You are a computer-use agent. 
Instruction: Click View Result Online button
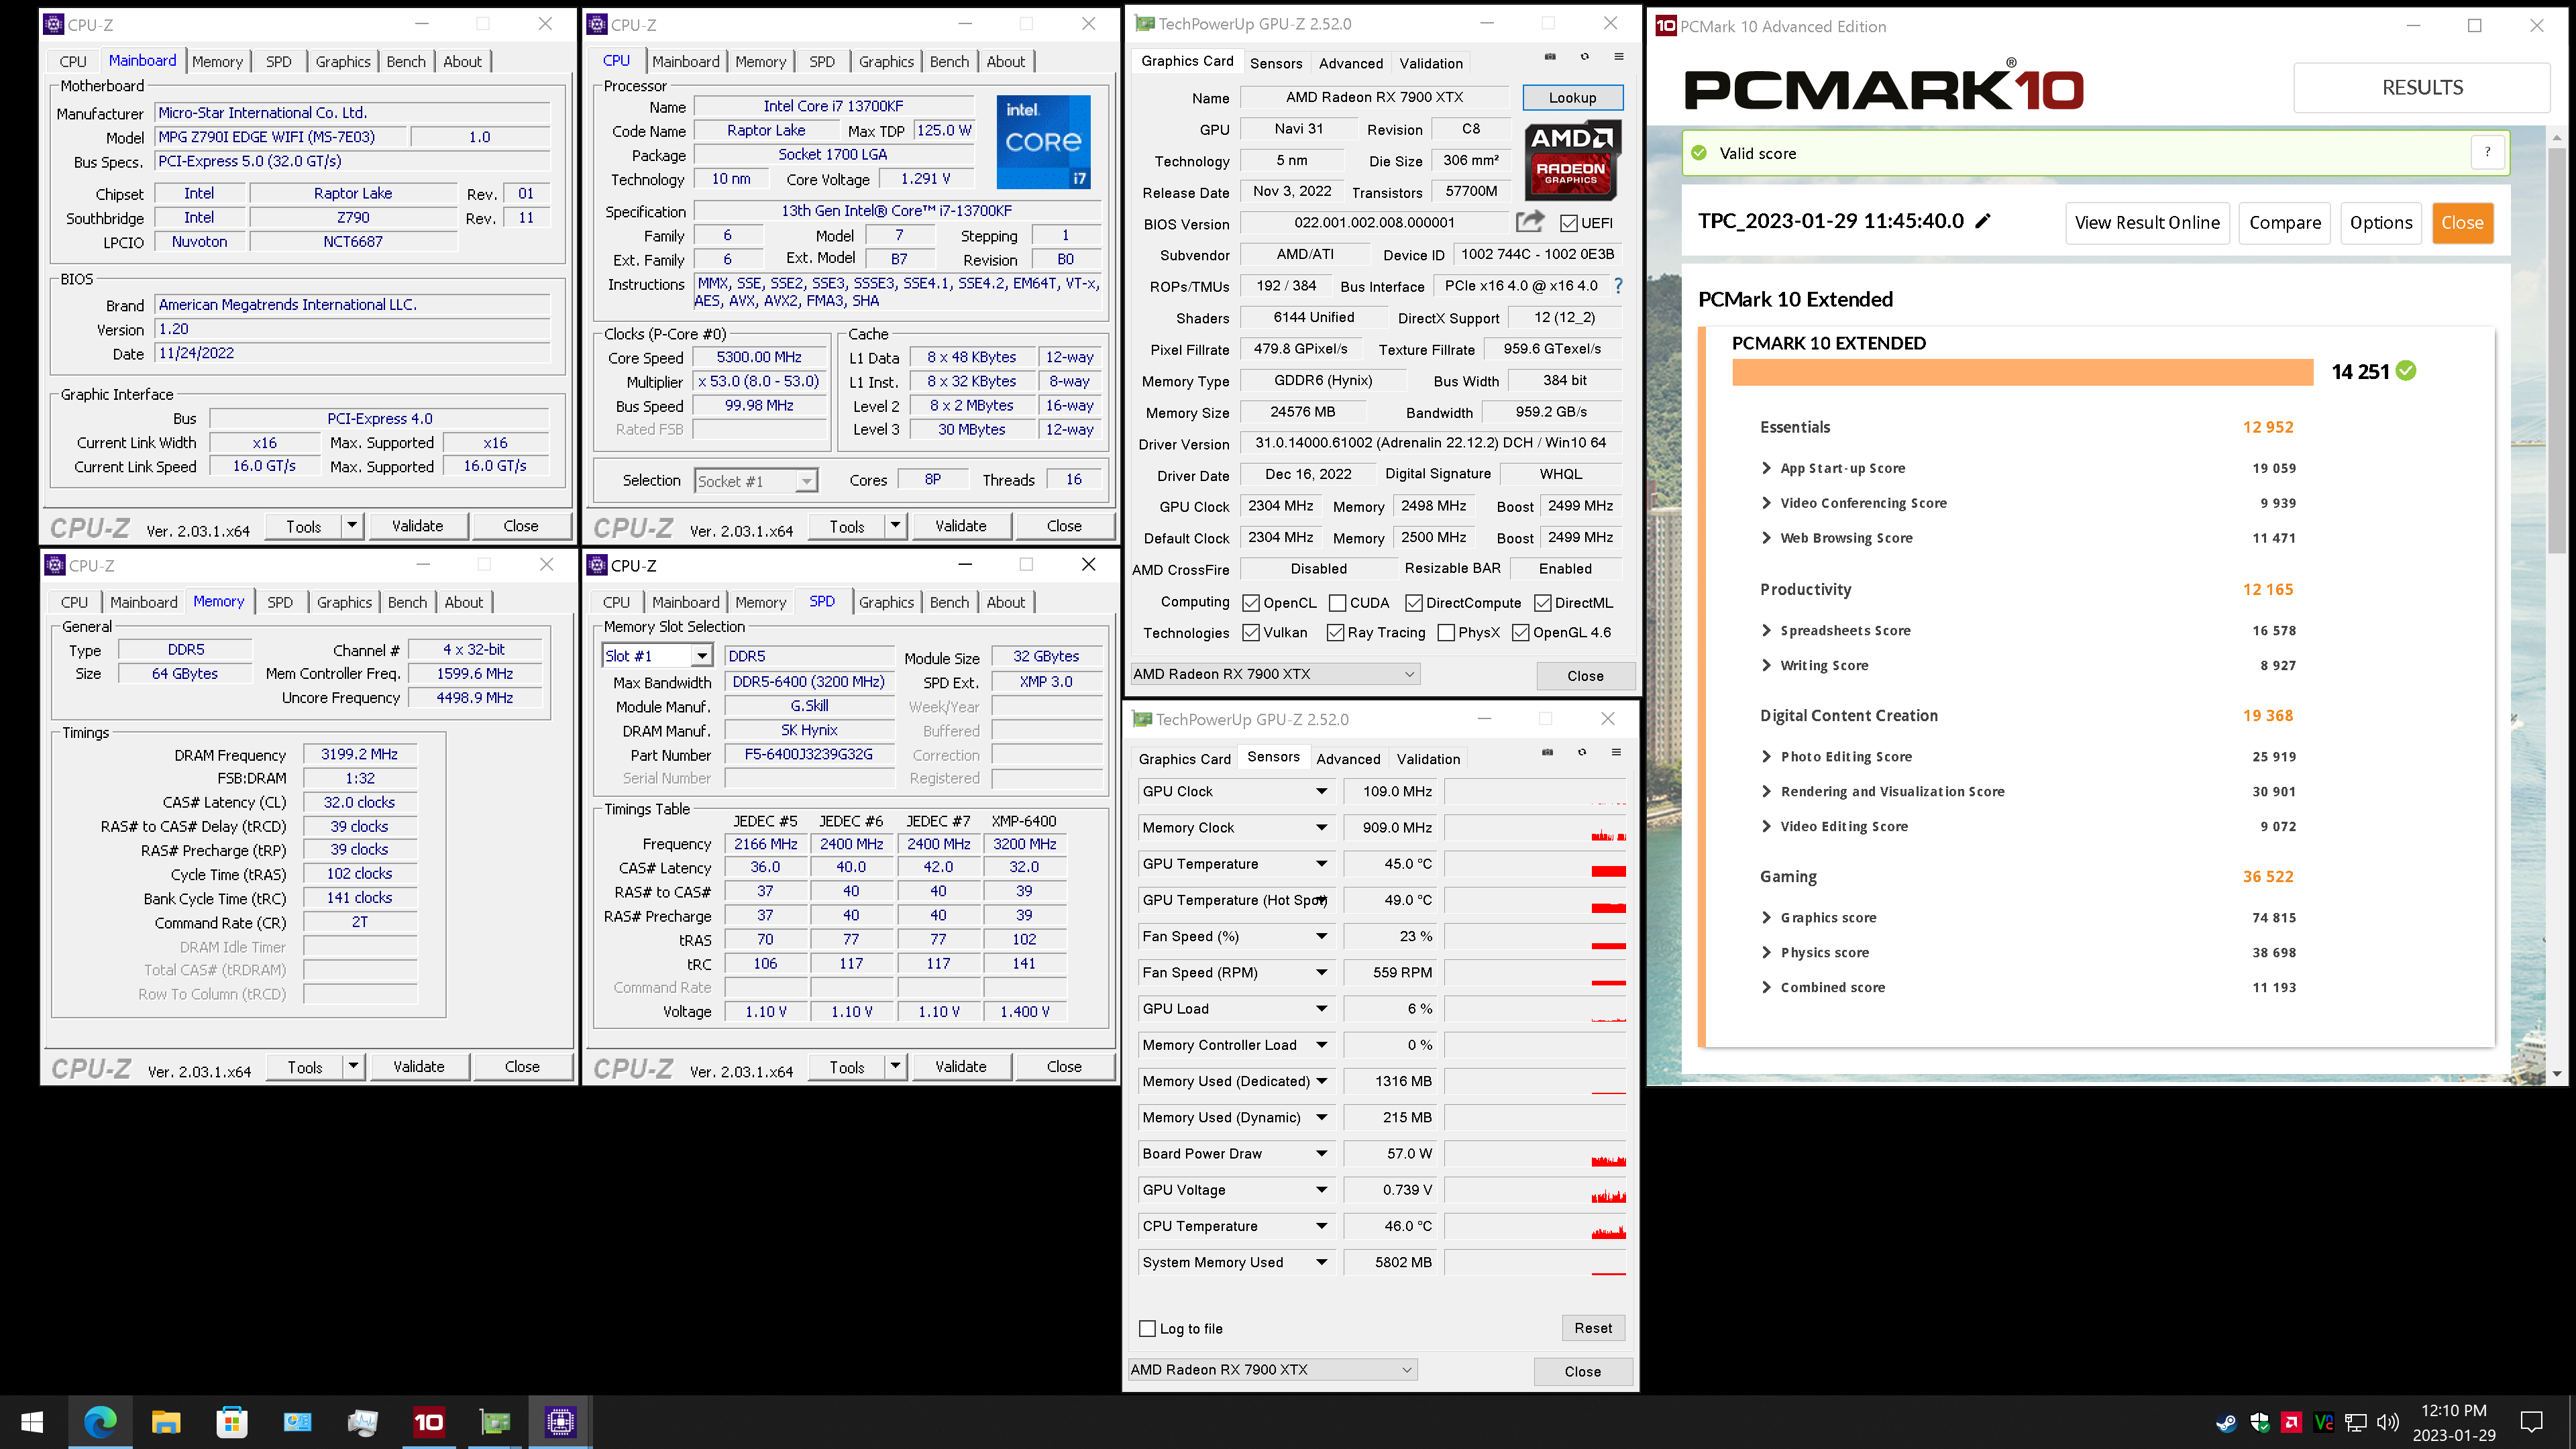pos(2147,223)
